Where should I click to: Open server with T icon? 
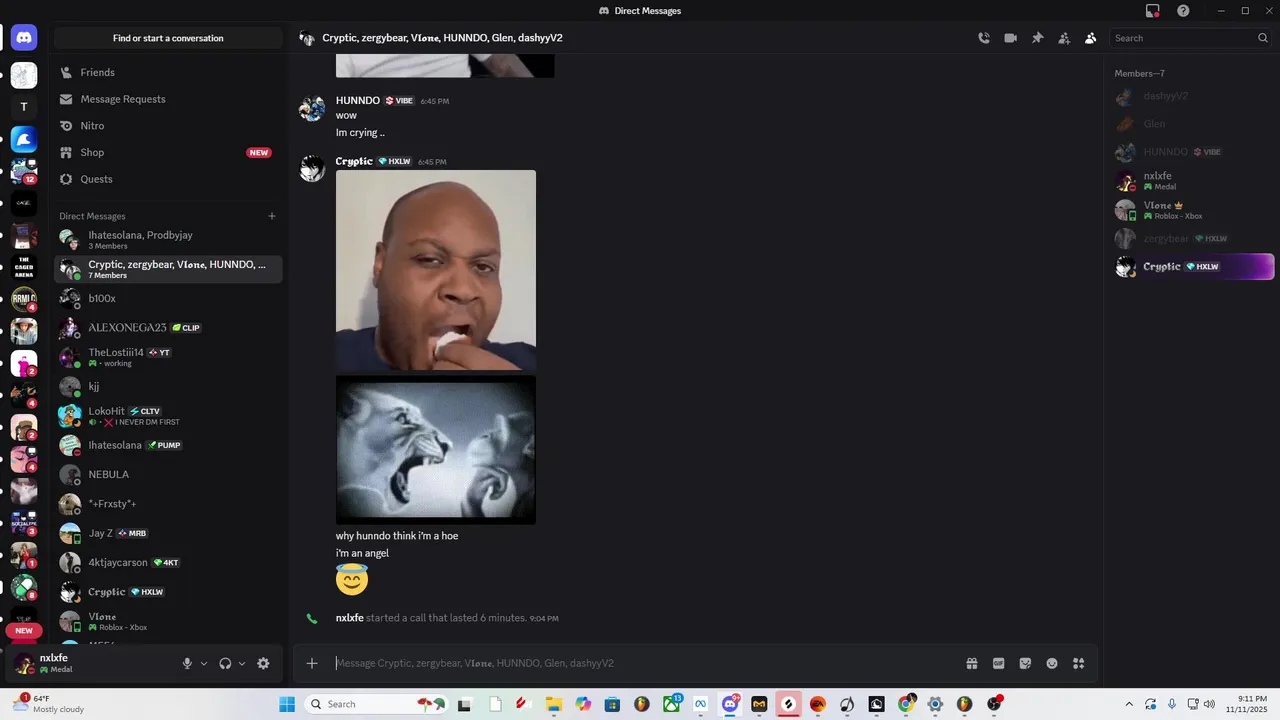[24, 107]
